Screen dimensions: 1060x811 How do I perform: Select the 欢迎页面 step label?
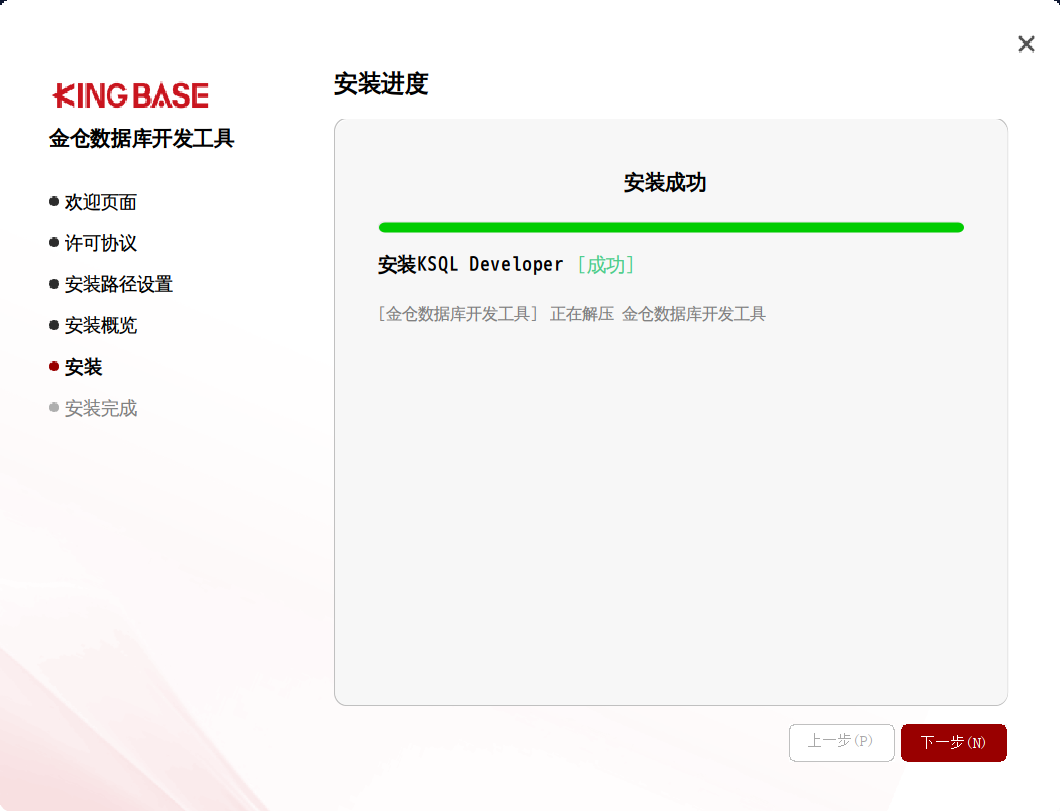click(x=101, y=203)
